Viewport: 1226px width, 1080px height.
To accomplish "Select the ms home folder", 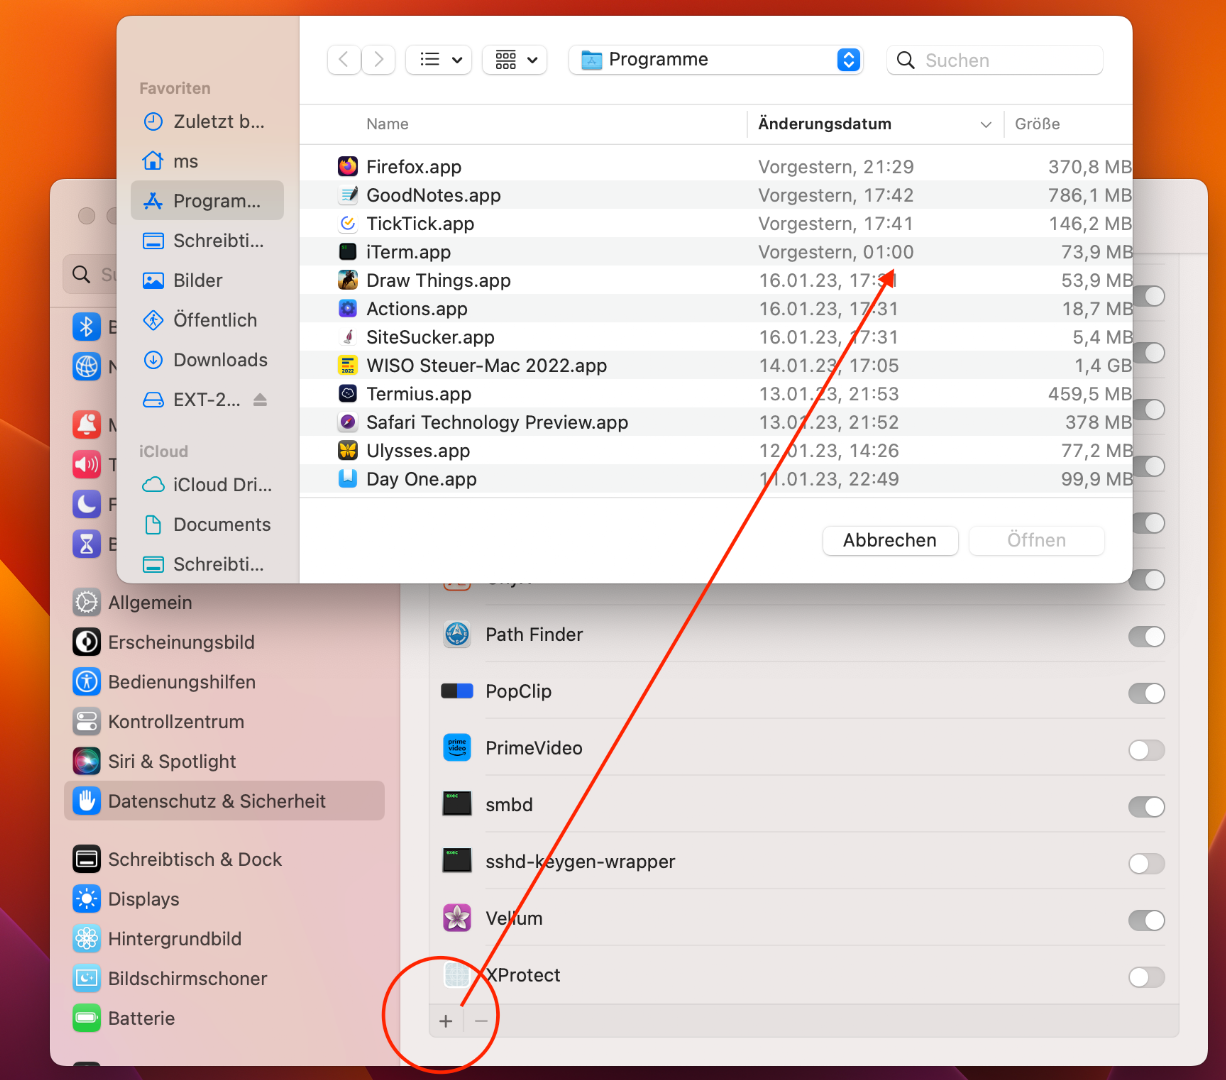I will pos(207,161).
